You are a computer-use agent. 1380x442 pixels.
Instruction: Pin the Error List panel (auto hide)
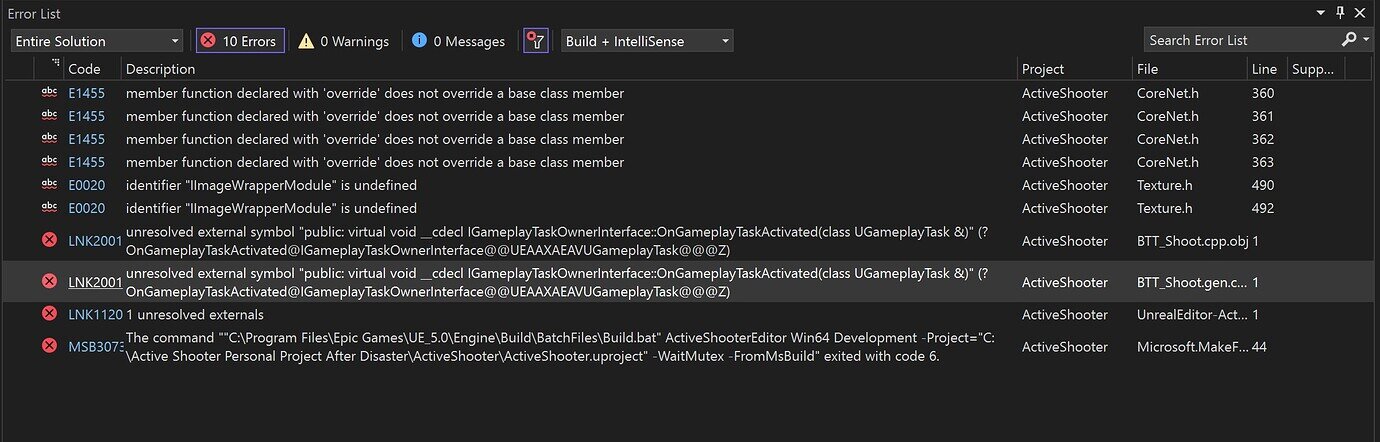(x=1340, y=13)
